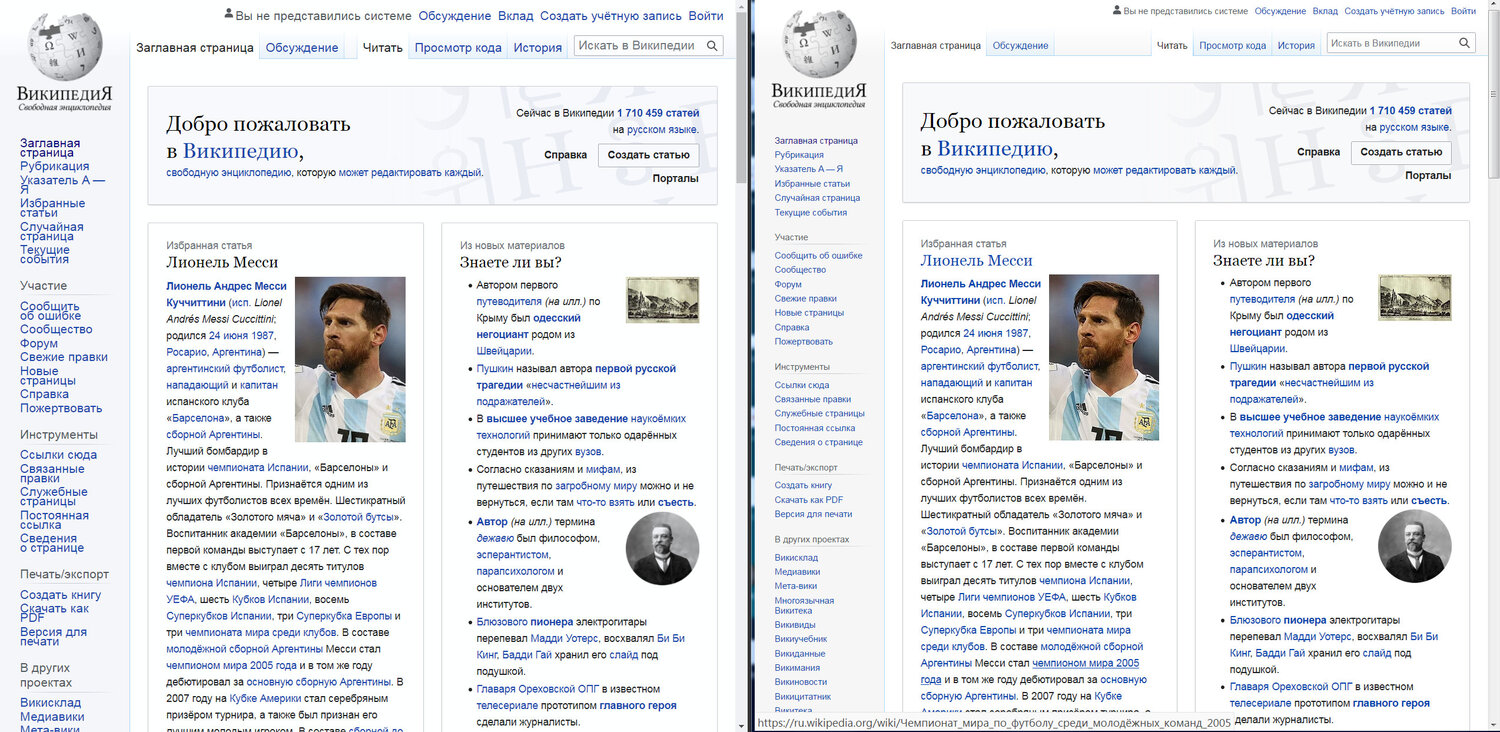Open «Сообщить об ошибке» in right window sidebar
The width and height of the screenshot is (1500, 732).
pyautogui.click(x=818, y=255)
